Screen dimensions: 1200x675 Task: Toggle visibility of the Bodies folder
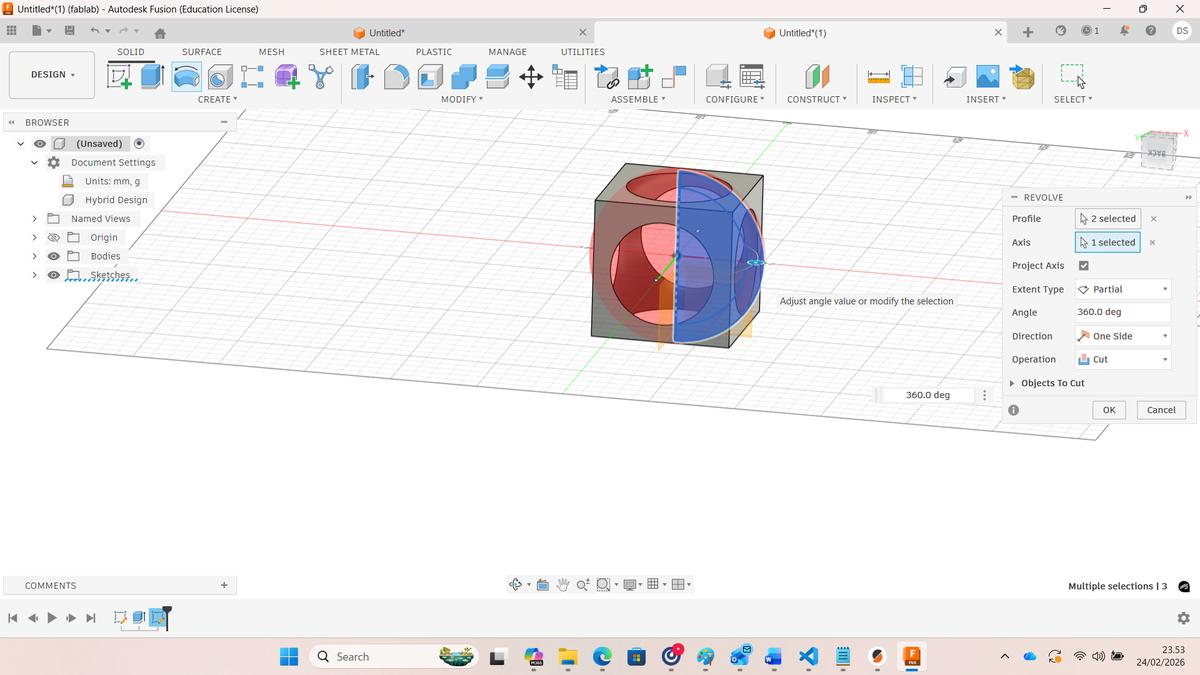pos(54,256)
